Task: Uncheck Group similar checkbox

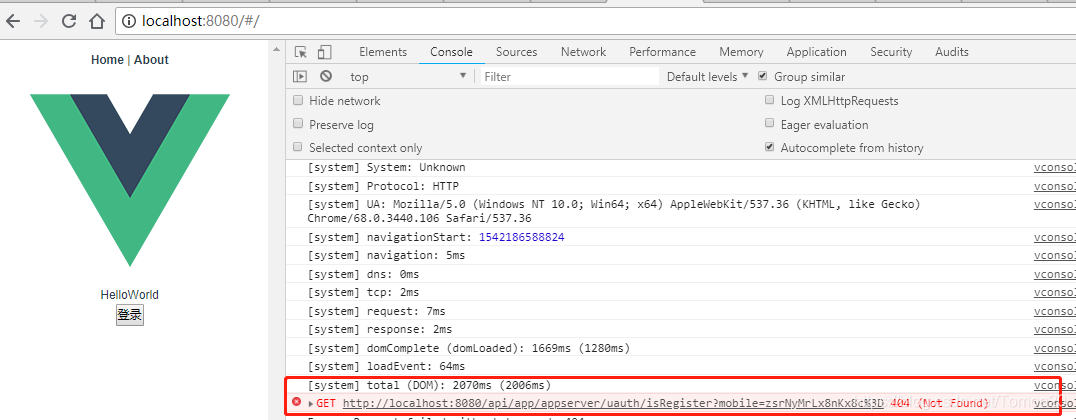Action: [762, 76]
